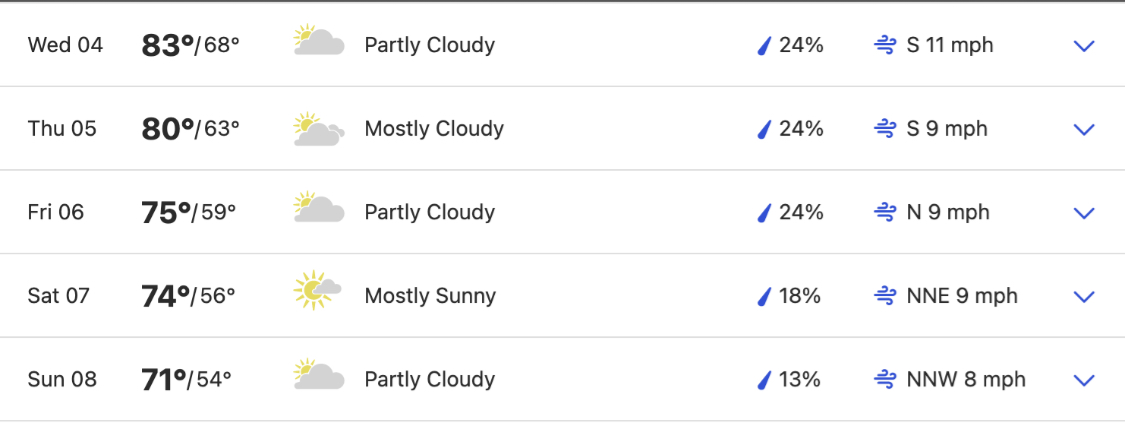The image size is (1125, 426).
Task: Expand the Fri 06 forecast details chevron
Action: click(1083, 213)
